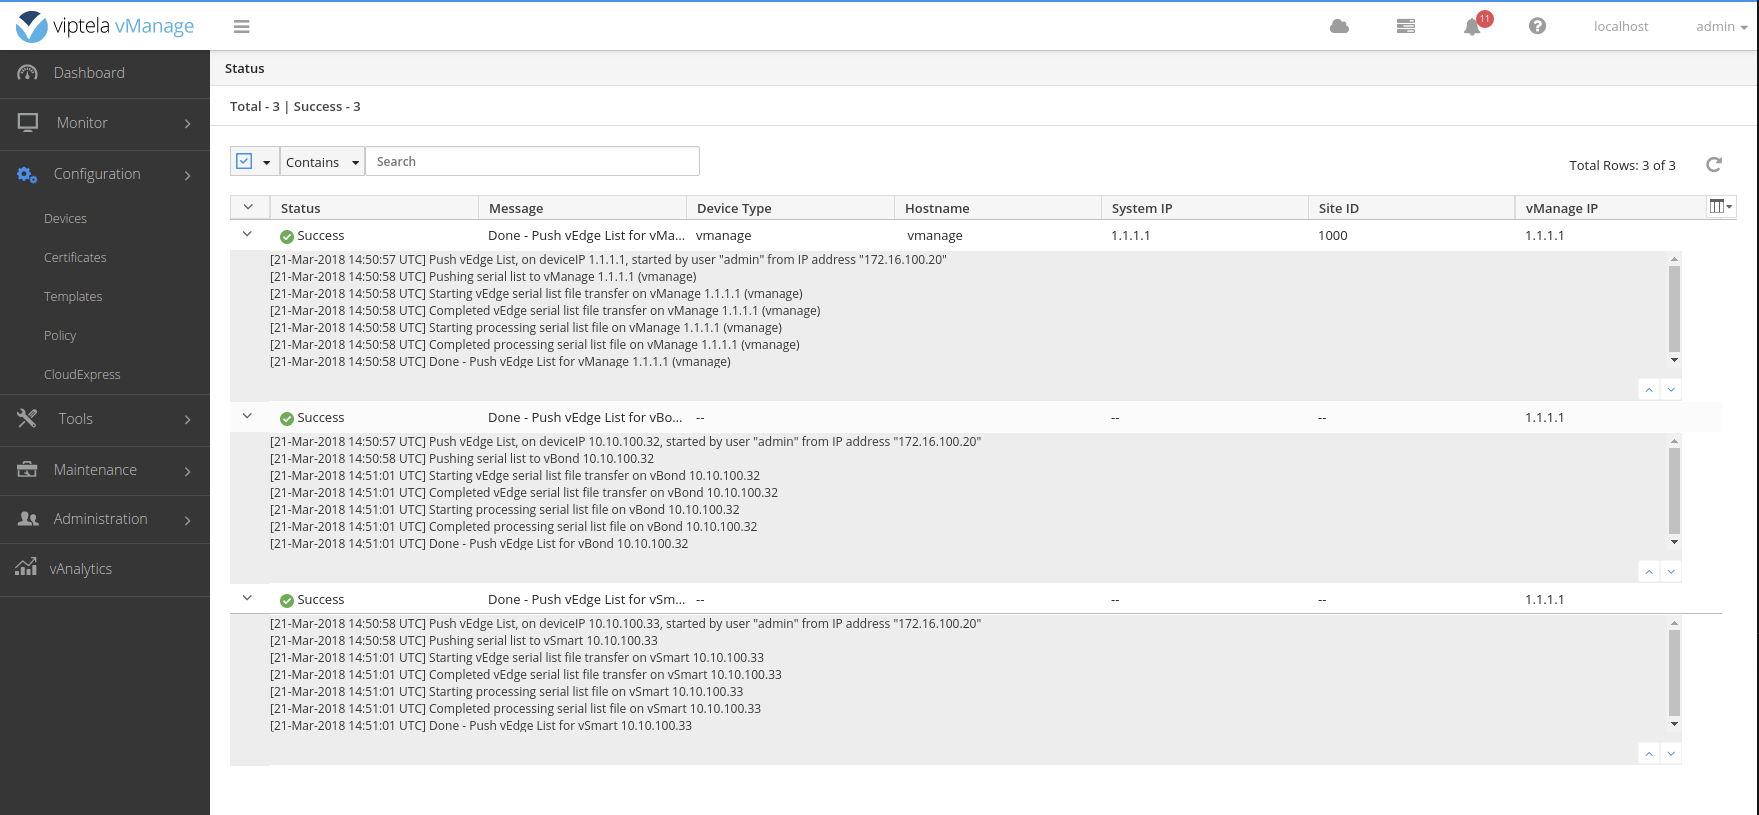1759x815 pixels.
Task: Refresh the status table
Action: click(1713, 165)
